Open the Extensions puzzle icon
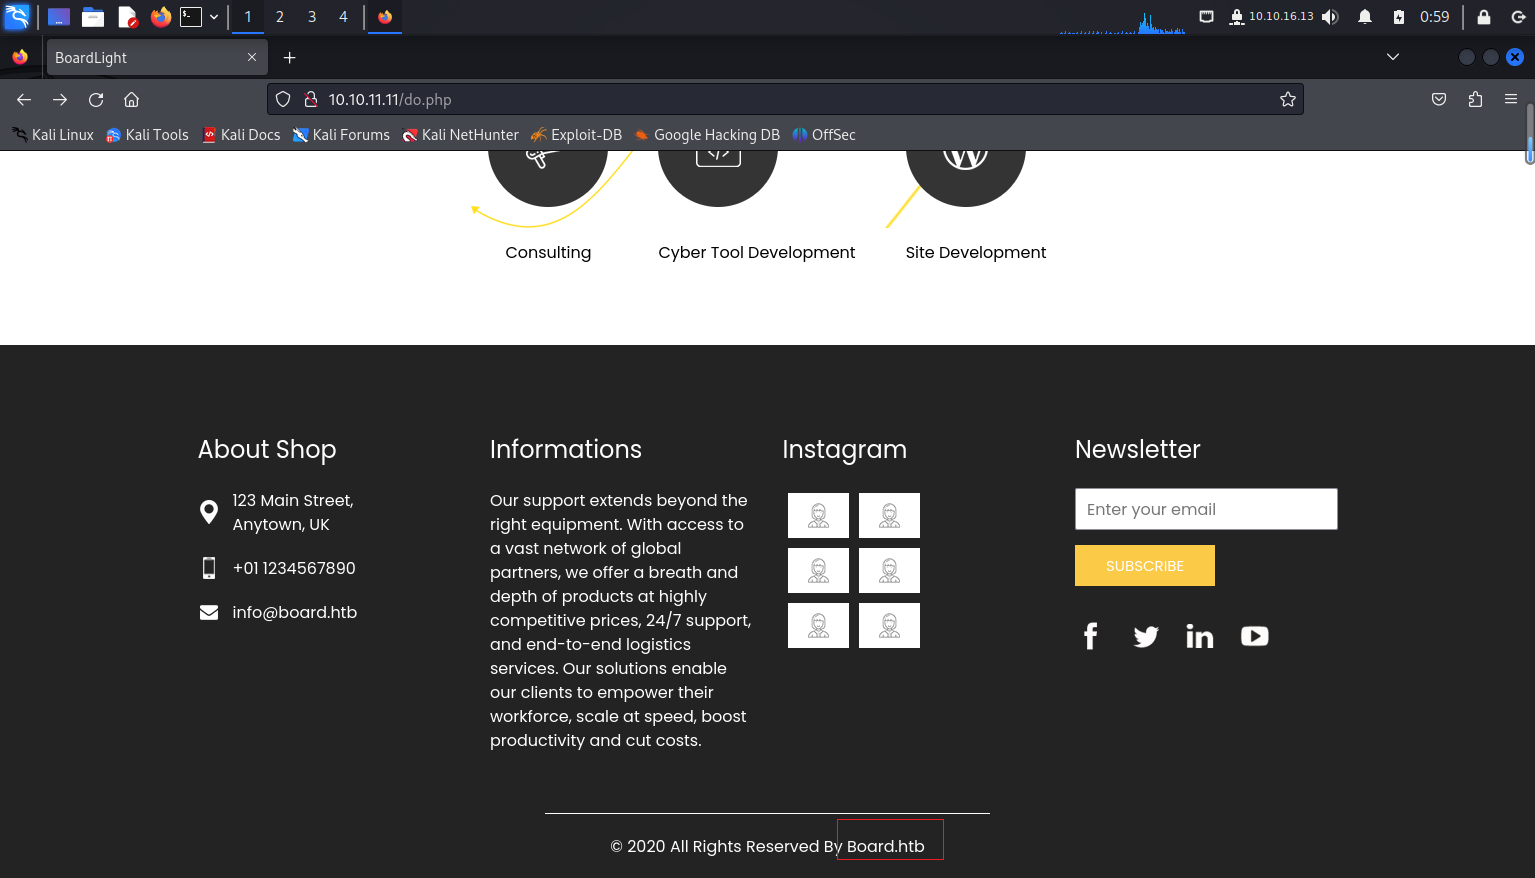This screenshot has height=878, width=1535. [1475, 99]
